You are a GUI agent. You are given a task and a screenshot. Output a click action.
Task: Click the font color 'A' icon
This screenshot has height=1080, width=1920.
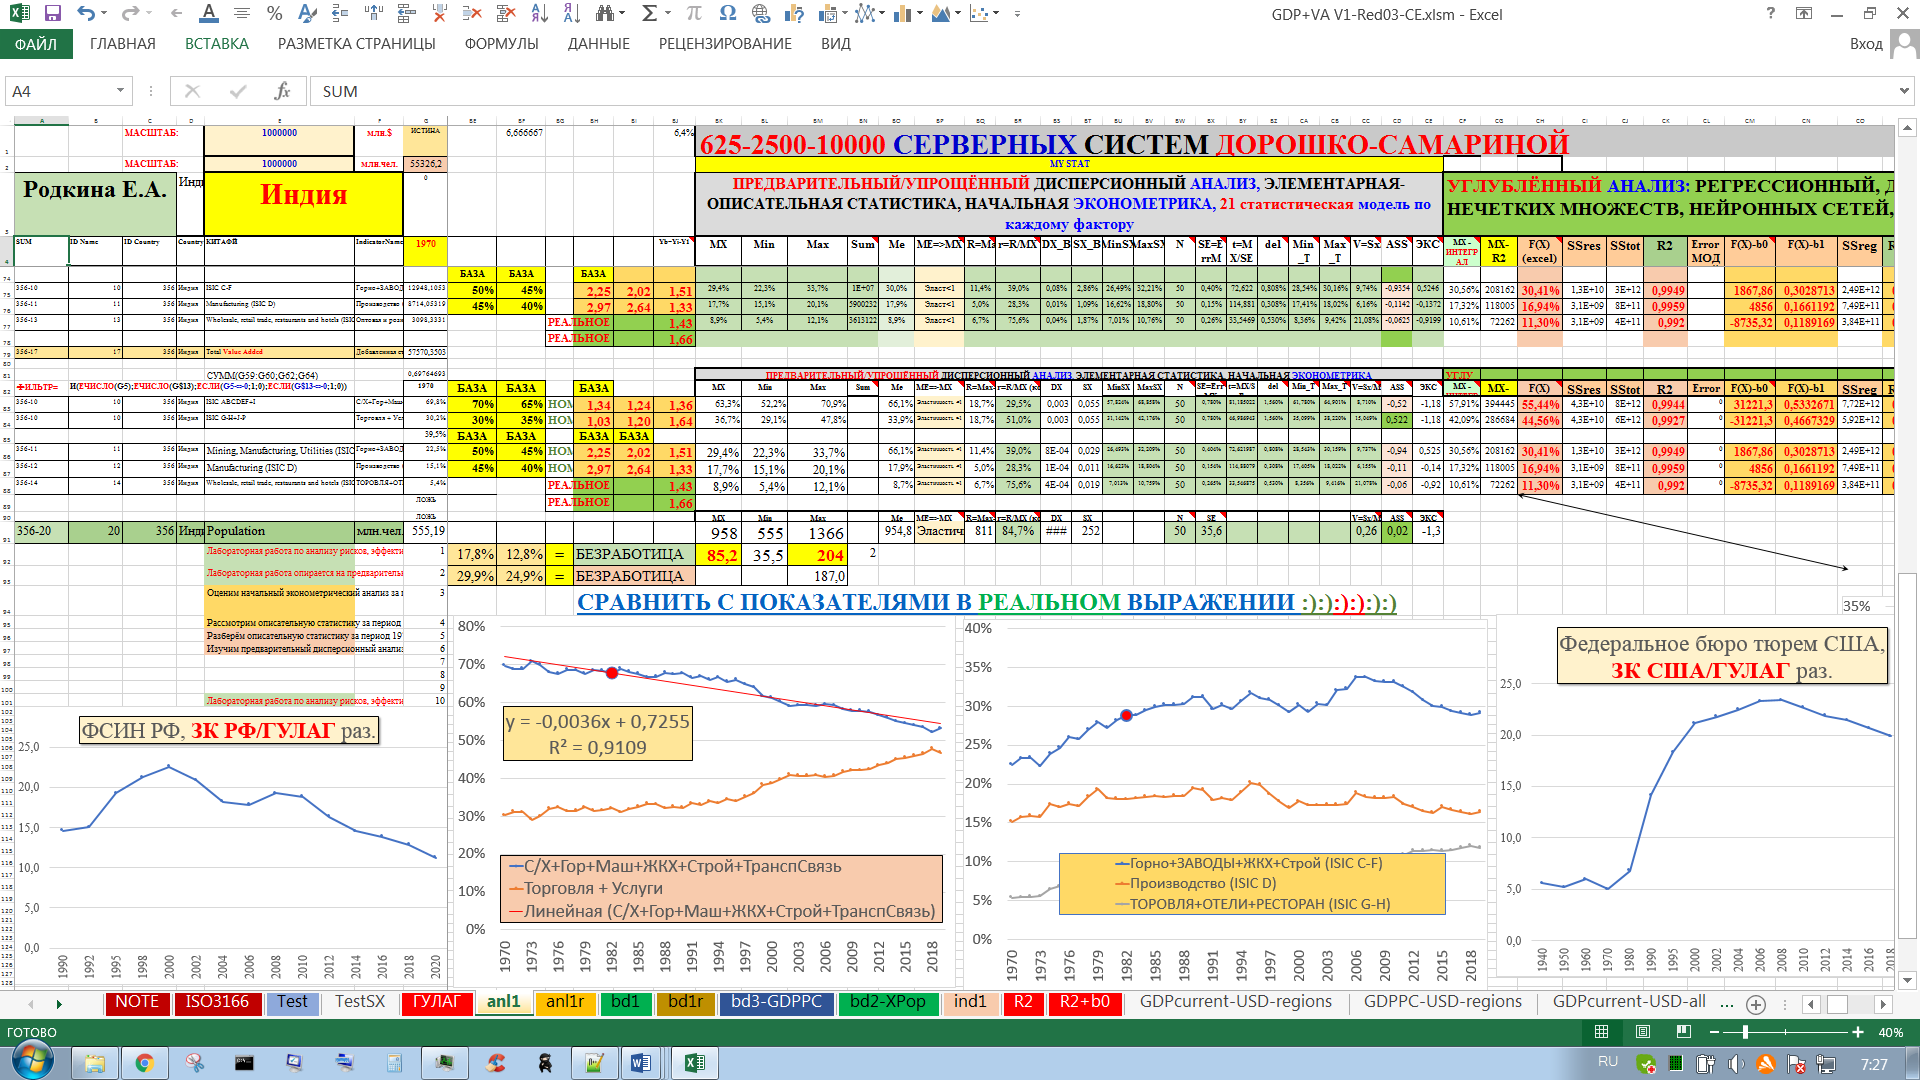pyautogui.click(x=208, y=14)
